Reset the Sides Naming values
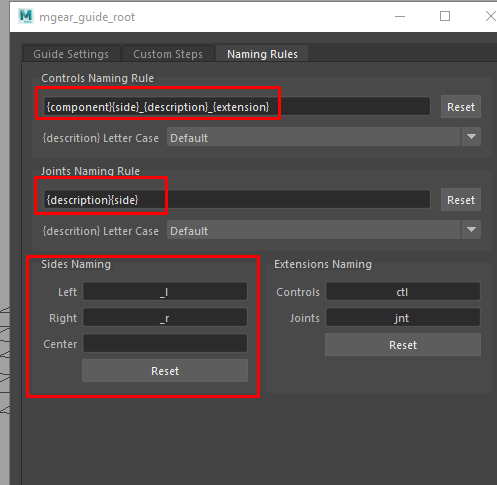 tap(165, 371)
